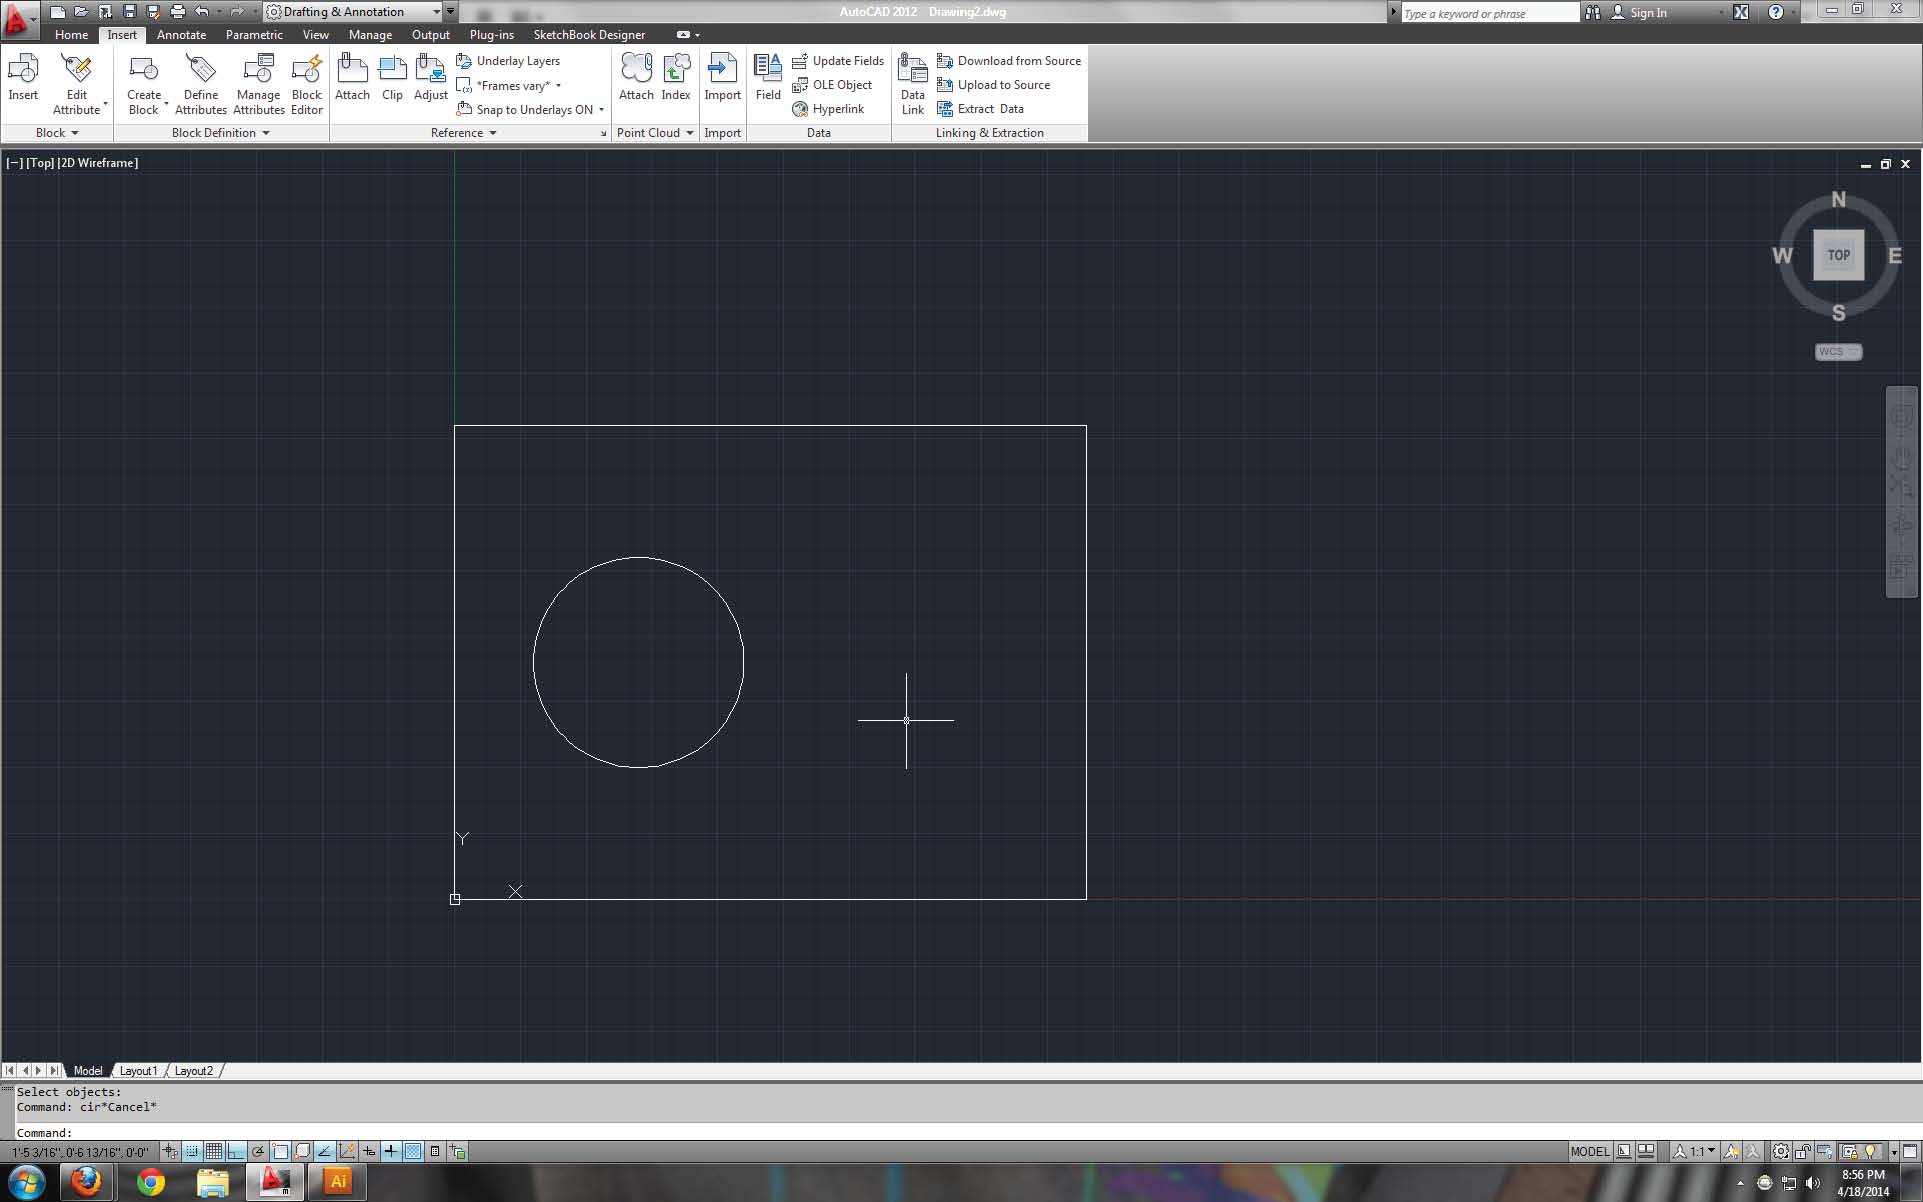Open Google Chrome from the taskbar
Viewport: 1923px width, 1202px height.
point(151,1183)
